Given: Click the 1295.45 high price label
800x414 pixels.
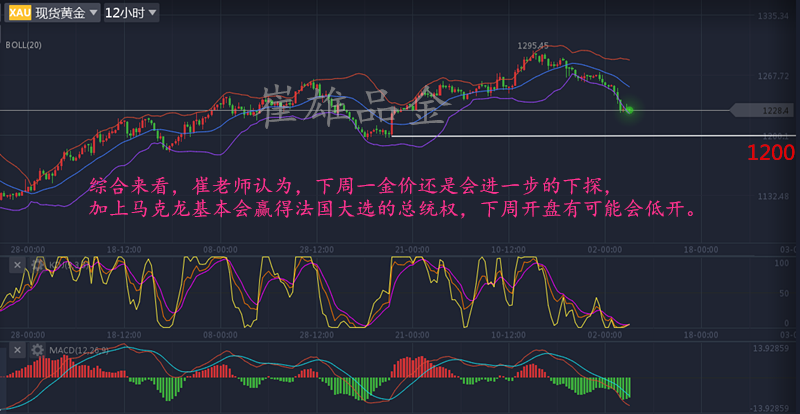Looking at the screenshot, I should tap(533, 45).
